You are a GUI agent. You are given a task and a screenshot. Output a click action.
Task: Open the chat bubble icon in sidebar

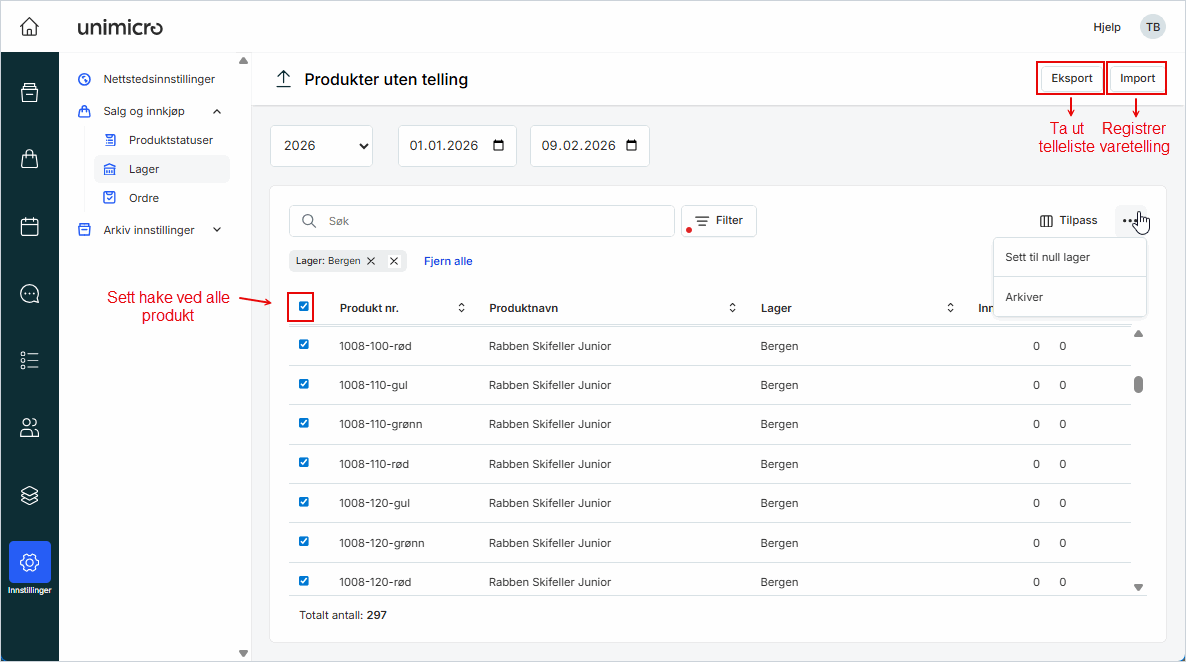29,293
